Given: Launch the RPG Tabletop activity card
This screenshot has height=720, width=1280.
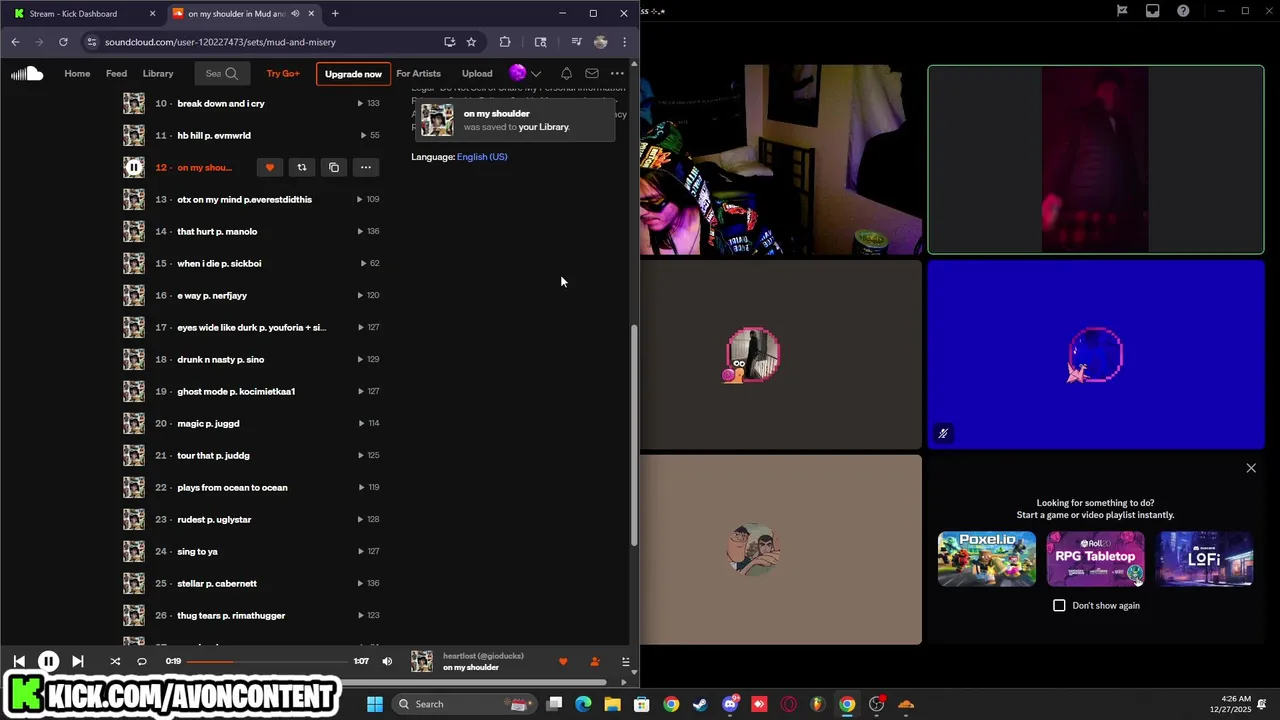Looking at the screenshot, I should [x=1095, y=558].
